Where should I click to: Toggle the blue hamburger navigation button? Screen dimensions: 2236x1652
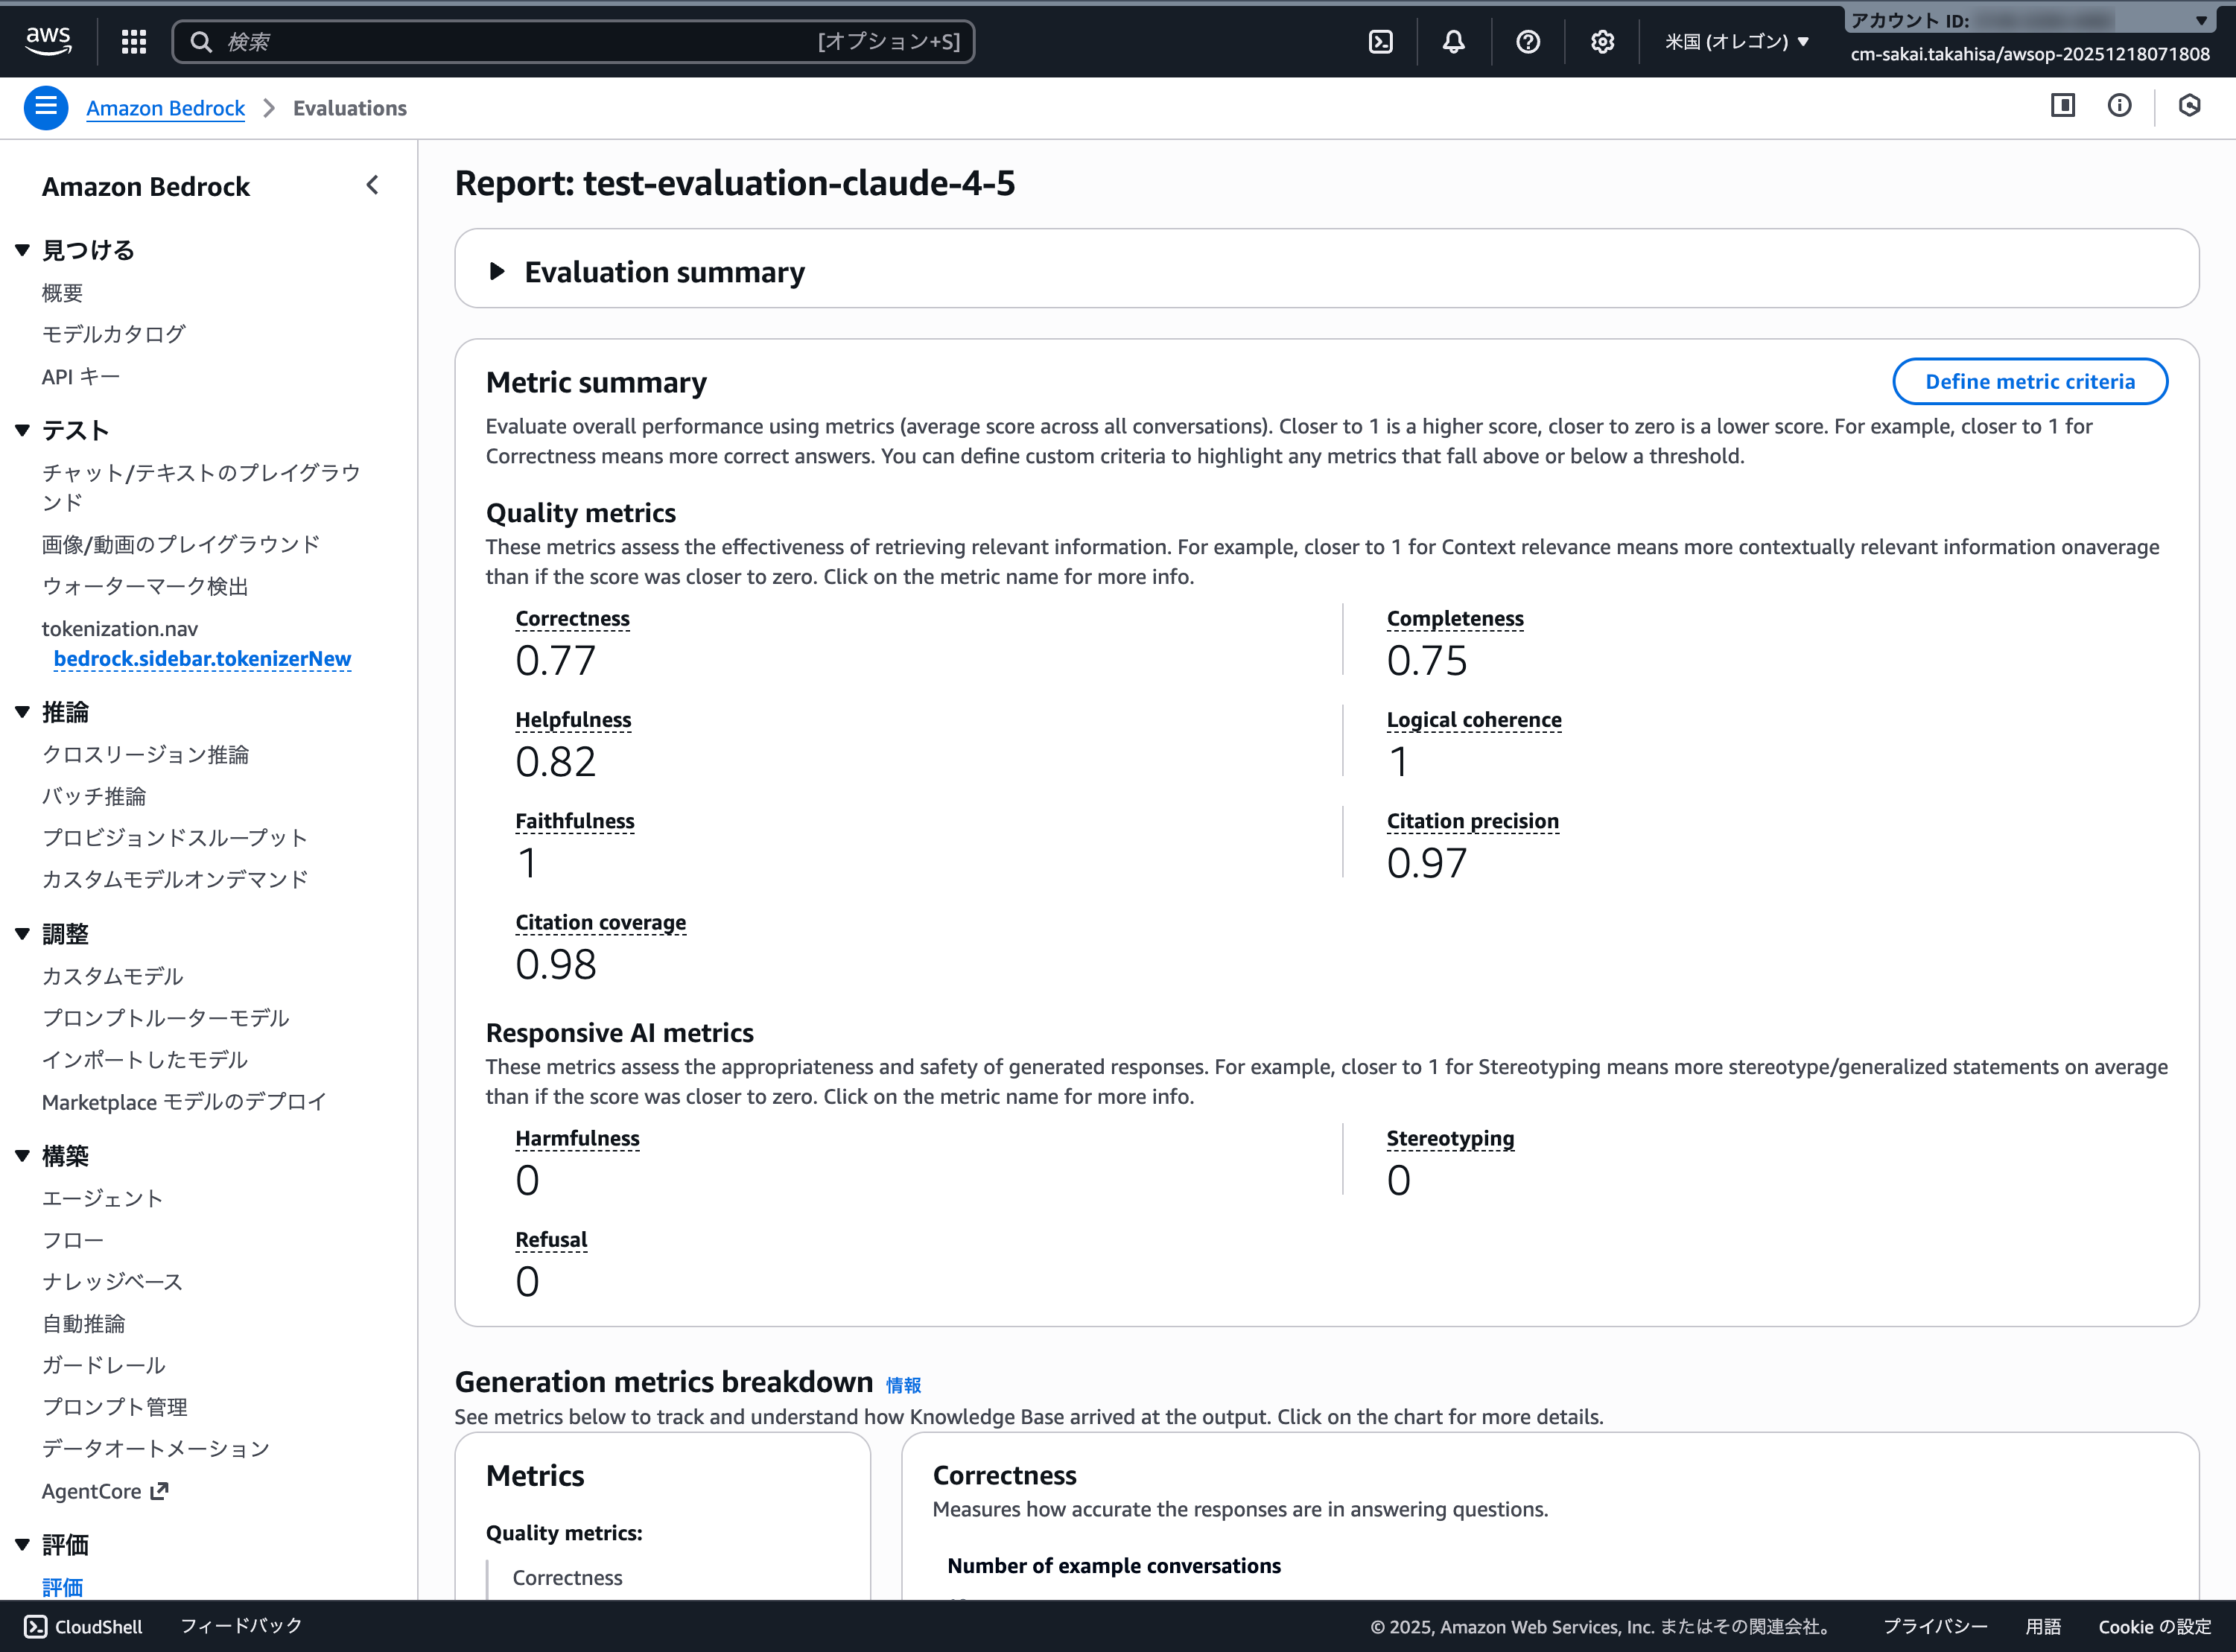pyautogui.click(x=46, y=107)
